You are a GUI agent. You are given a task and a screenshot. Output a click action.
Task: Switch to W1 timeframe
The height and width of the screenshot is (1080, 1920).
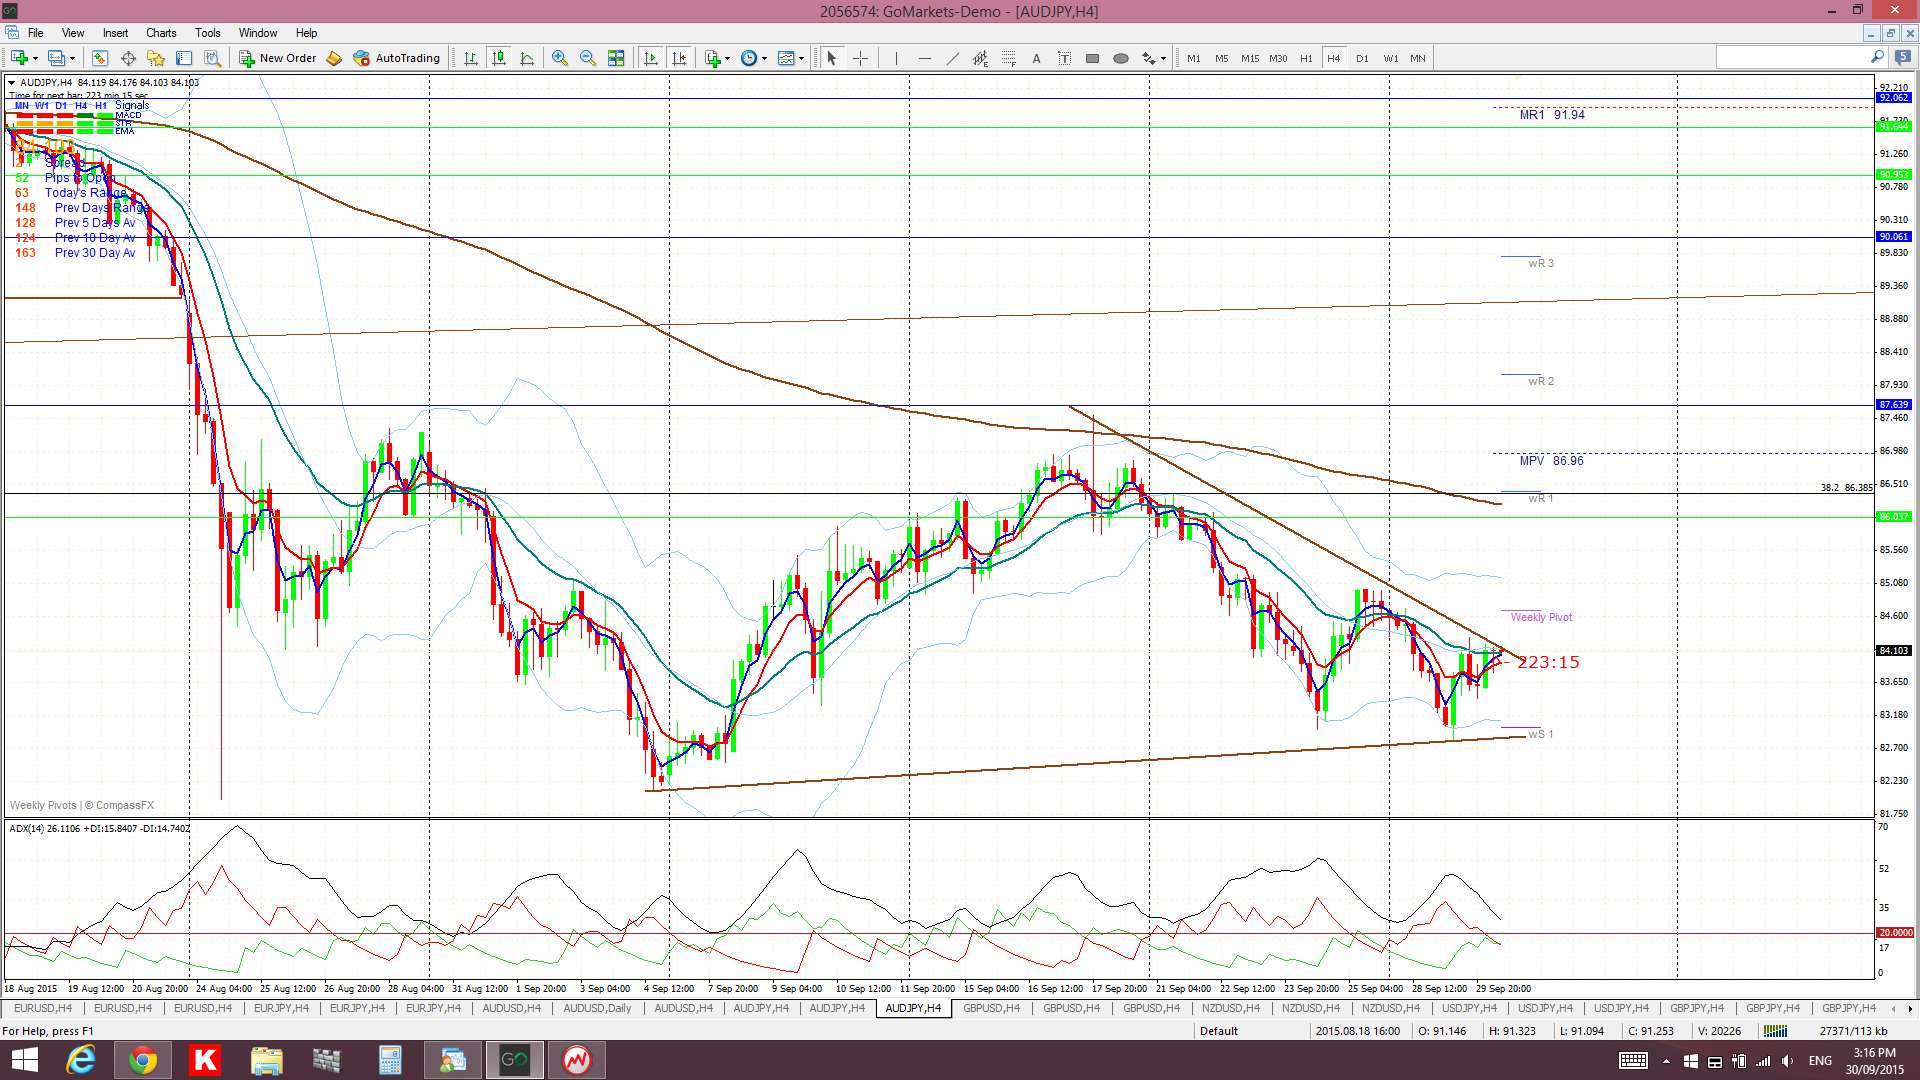click(x=1391, y=58)
